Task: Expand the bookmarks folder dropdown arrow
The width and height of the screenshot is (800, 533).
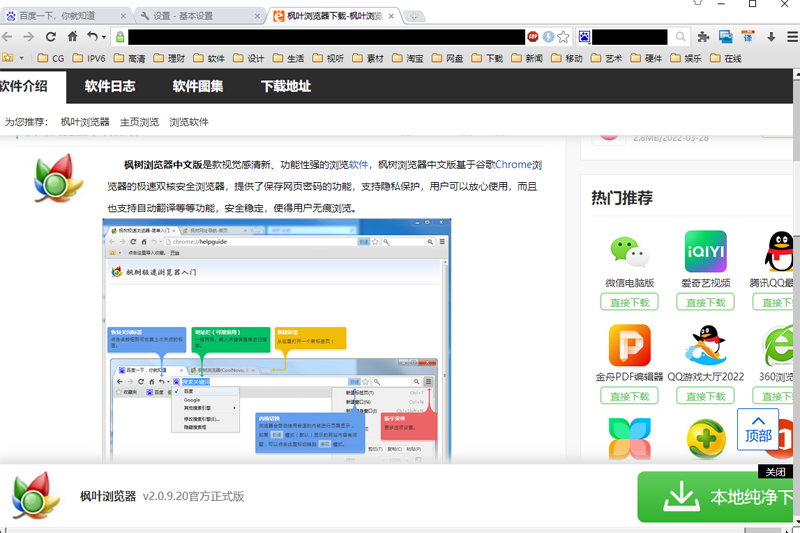Action: tap(21, 58)
